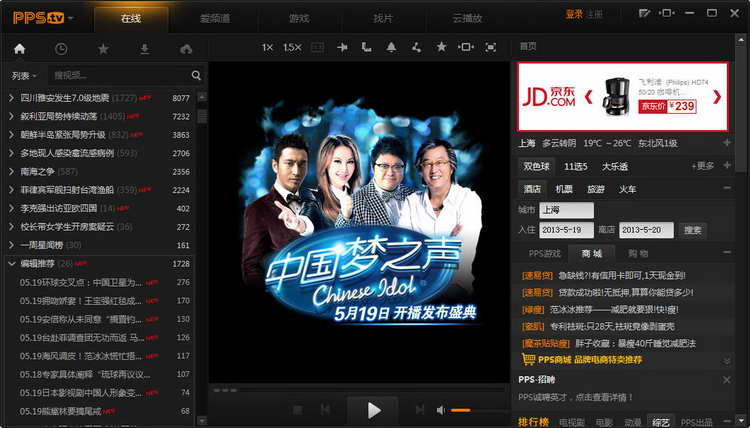This screenshot has width=750, height=428.
Task: Open the 急缺钱 credit card ad link
Action: click(622, 275)
